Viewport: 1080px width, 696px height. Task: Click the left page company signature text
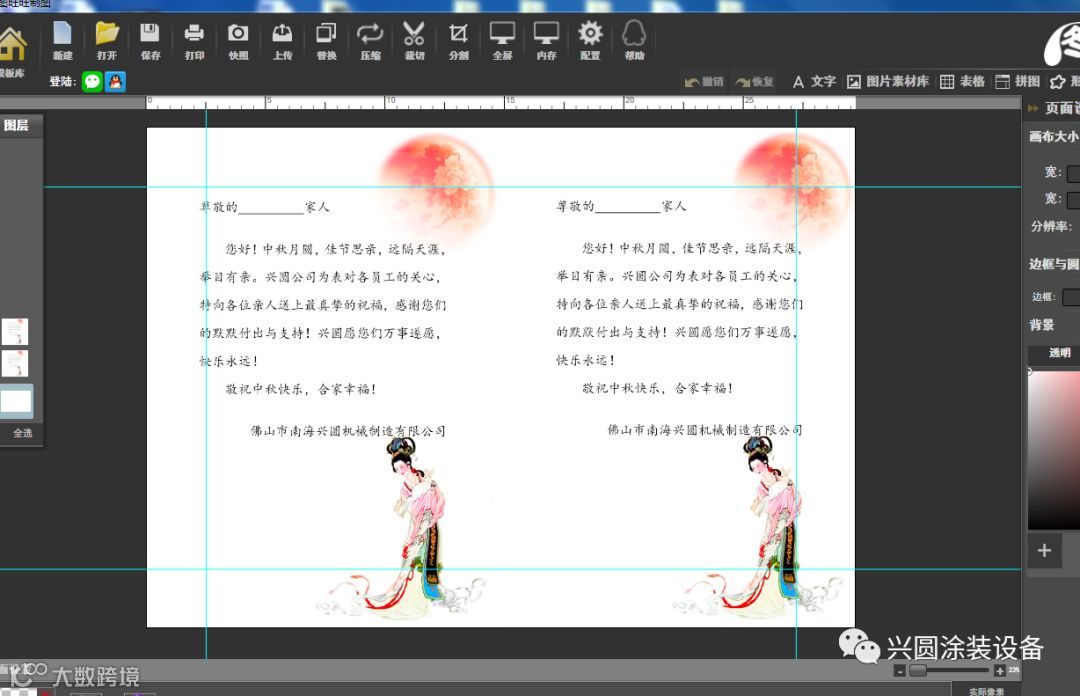coord(348,431)
